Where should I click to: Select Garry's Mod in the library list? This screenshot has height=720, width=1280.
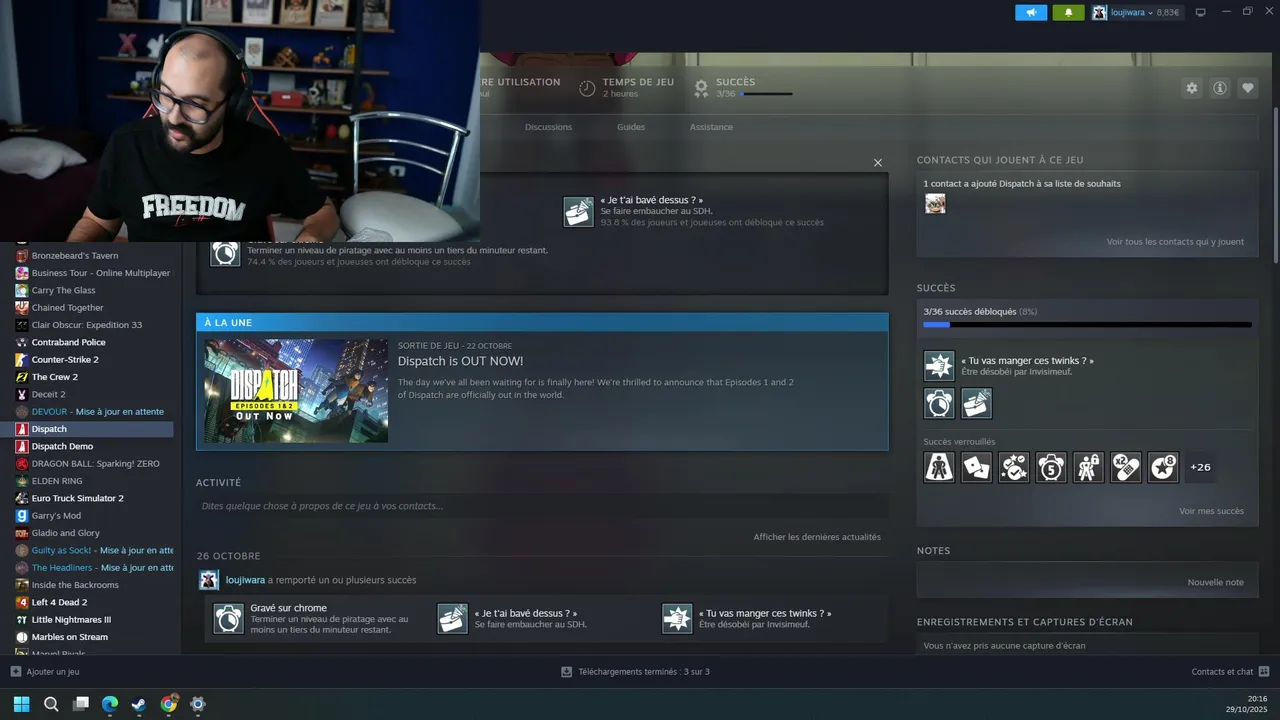point(56,516)
